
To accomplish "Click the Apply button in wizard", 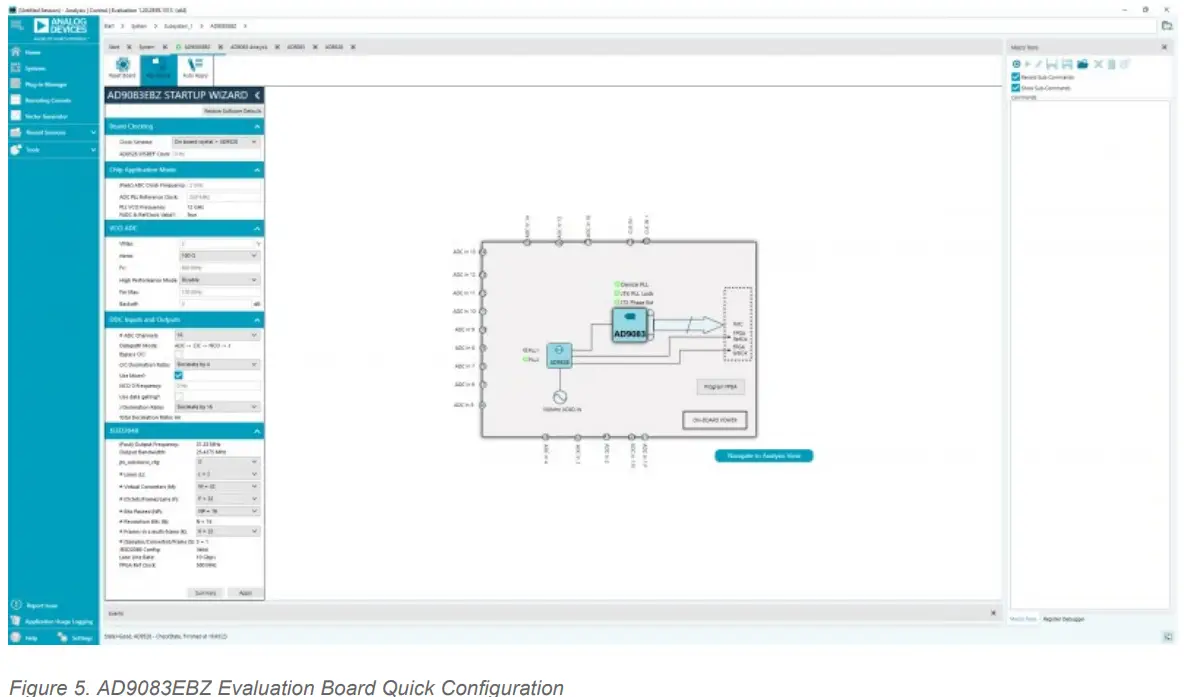I will (x=245, y=593).
